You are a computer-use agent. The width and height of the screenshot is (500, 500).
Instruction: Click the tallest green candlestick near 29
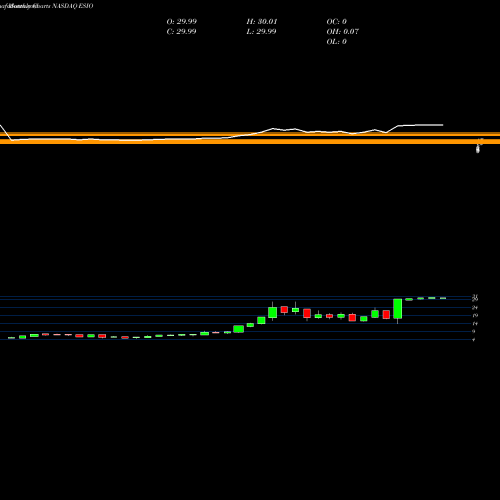coord(398,309)
